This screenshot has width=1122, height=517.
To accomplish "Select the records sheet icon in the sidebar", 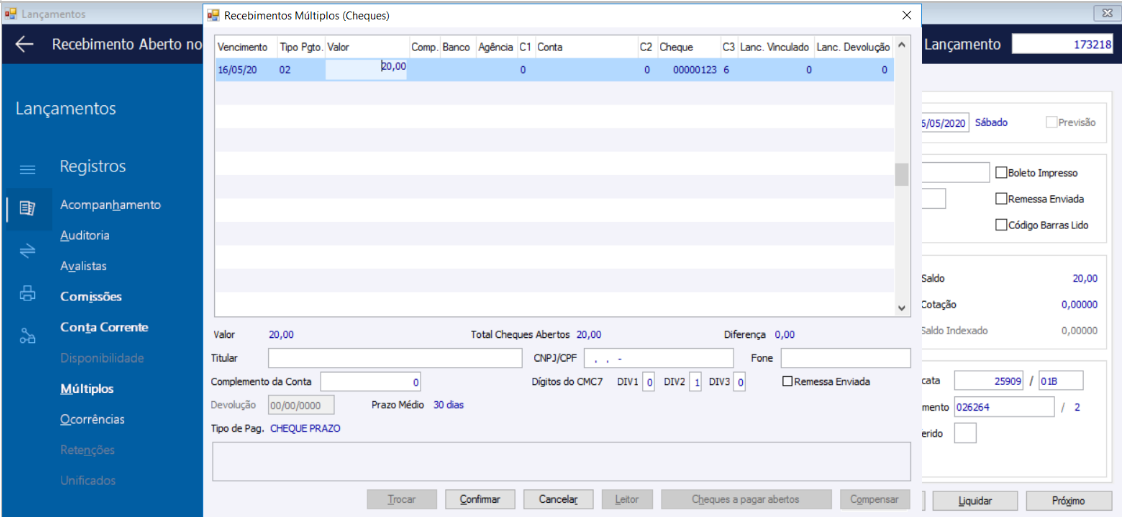I will coord(27,209).
